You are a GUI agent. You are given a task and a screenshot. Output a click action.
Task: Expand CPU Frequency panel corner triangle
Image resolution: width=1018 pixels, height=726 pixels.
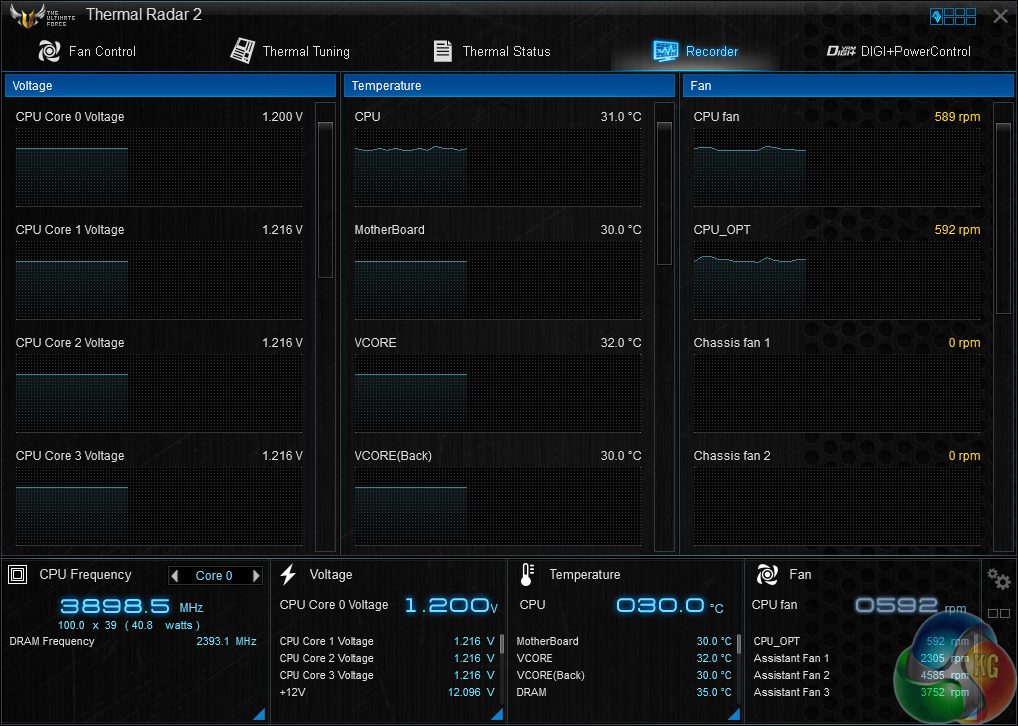(259, 714)
